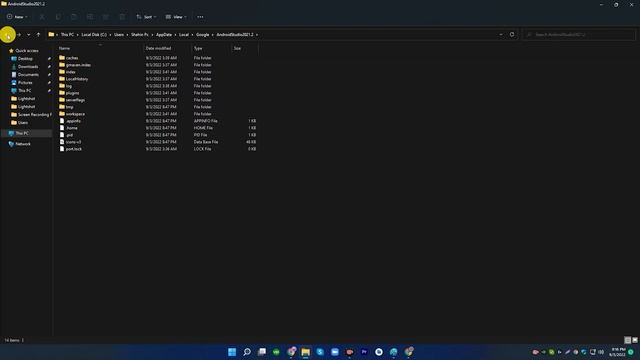Select the tmp folder
Viewport: 640px width, 360px height.
[69, 107]
